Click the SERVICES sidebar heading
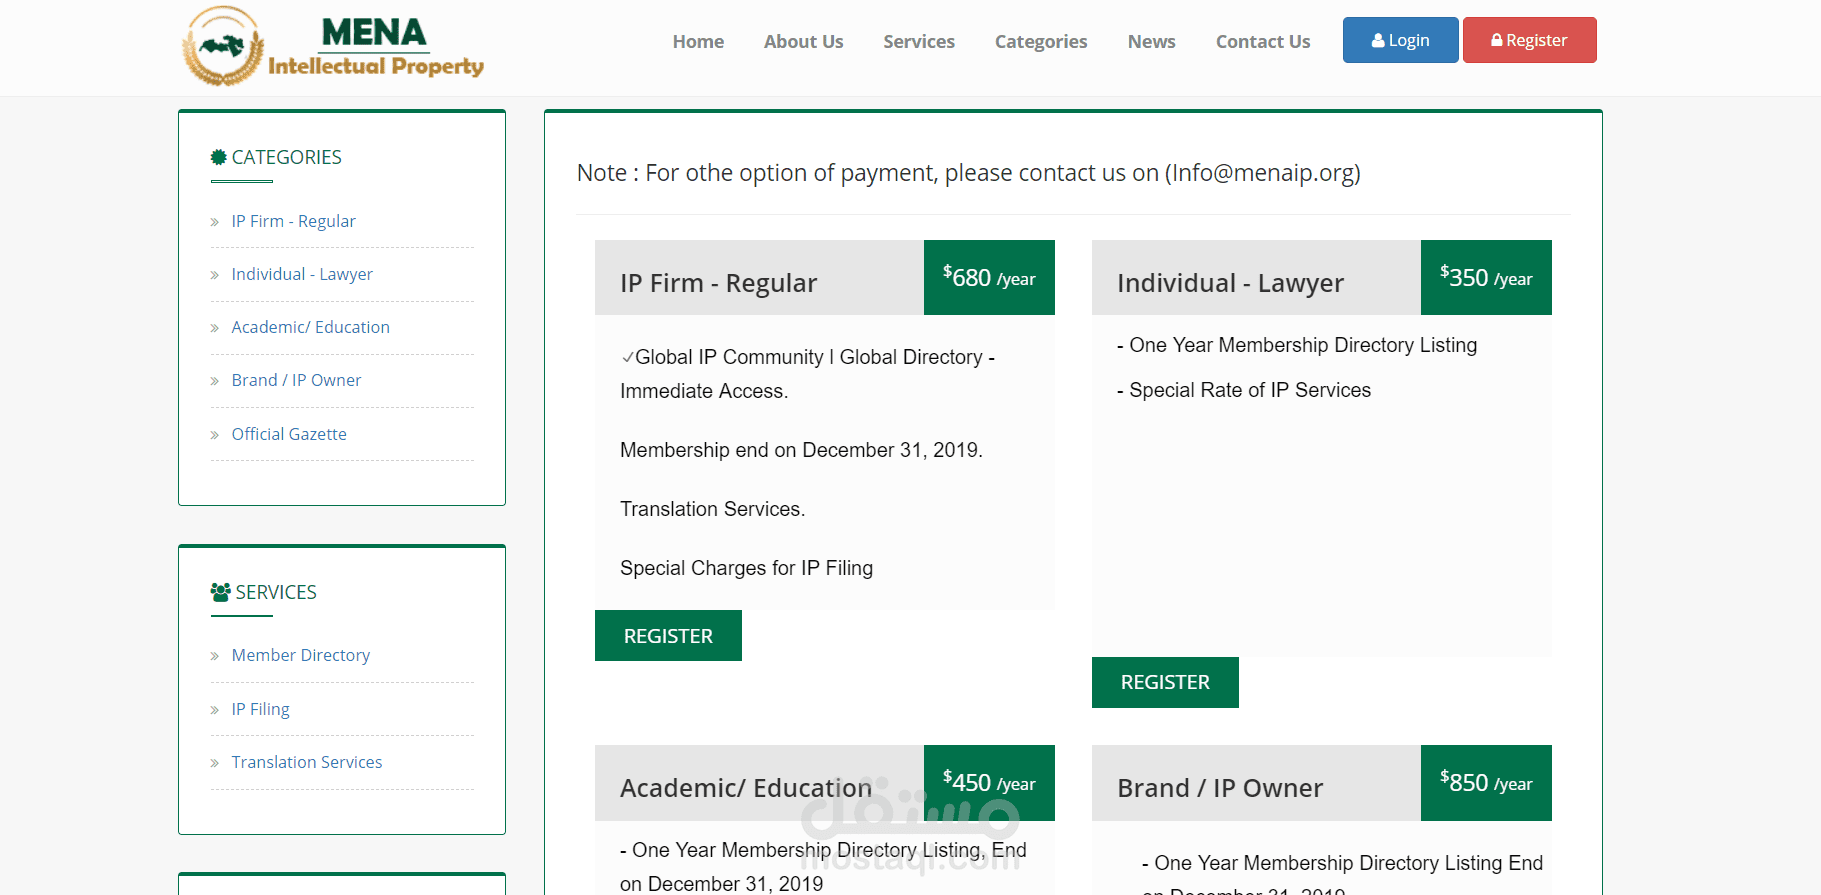1821x895 pixels. [x=276, y=592]
